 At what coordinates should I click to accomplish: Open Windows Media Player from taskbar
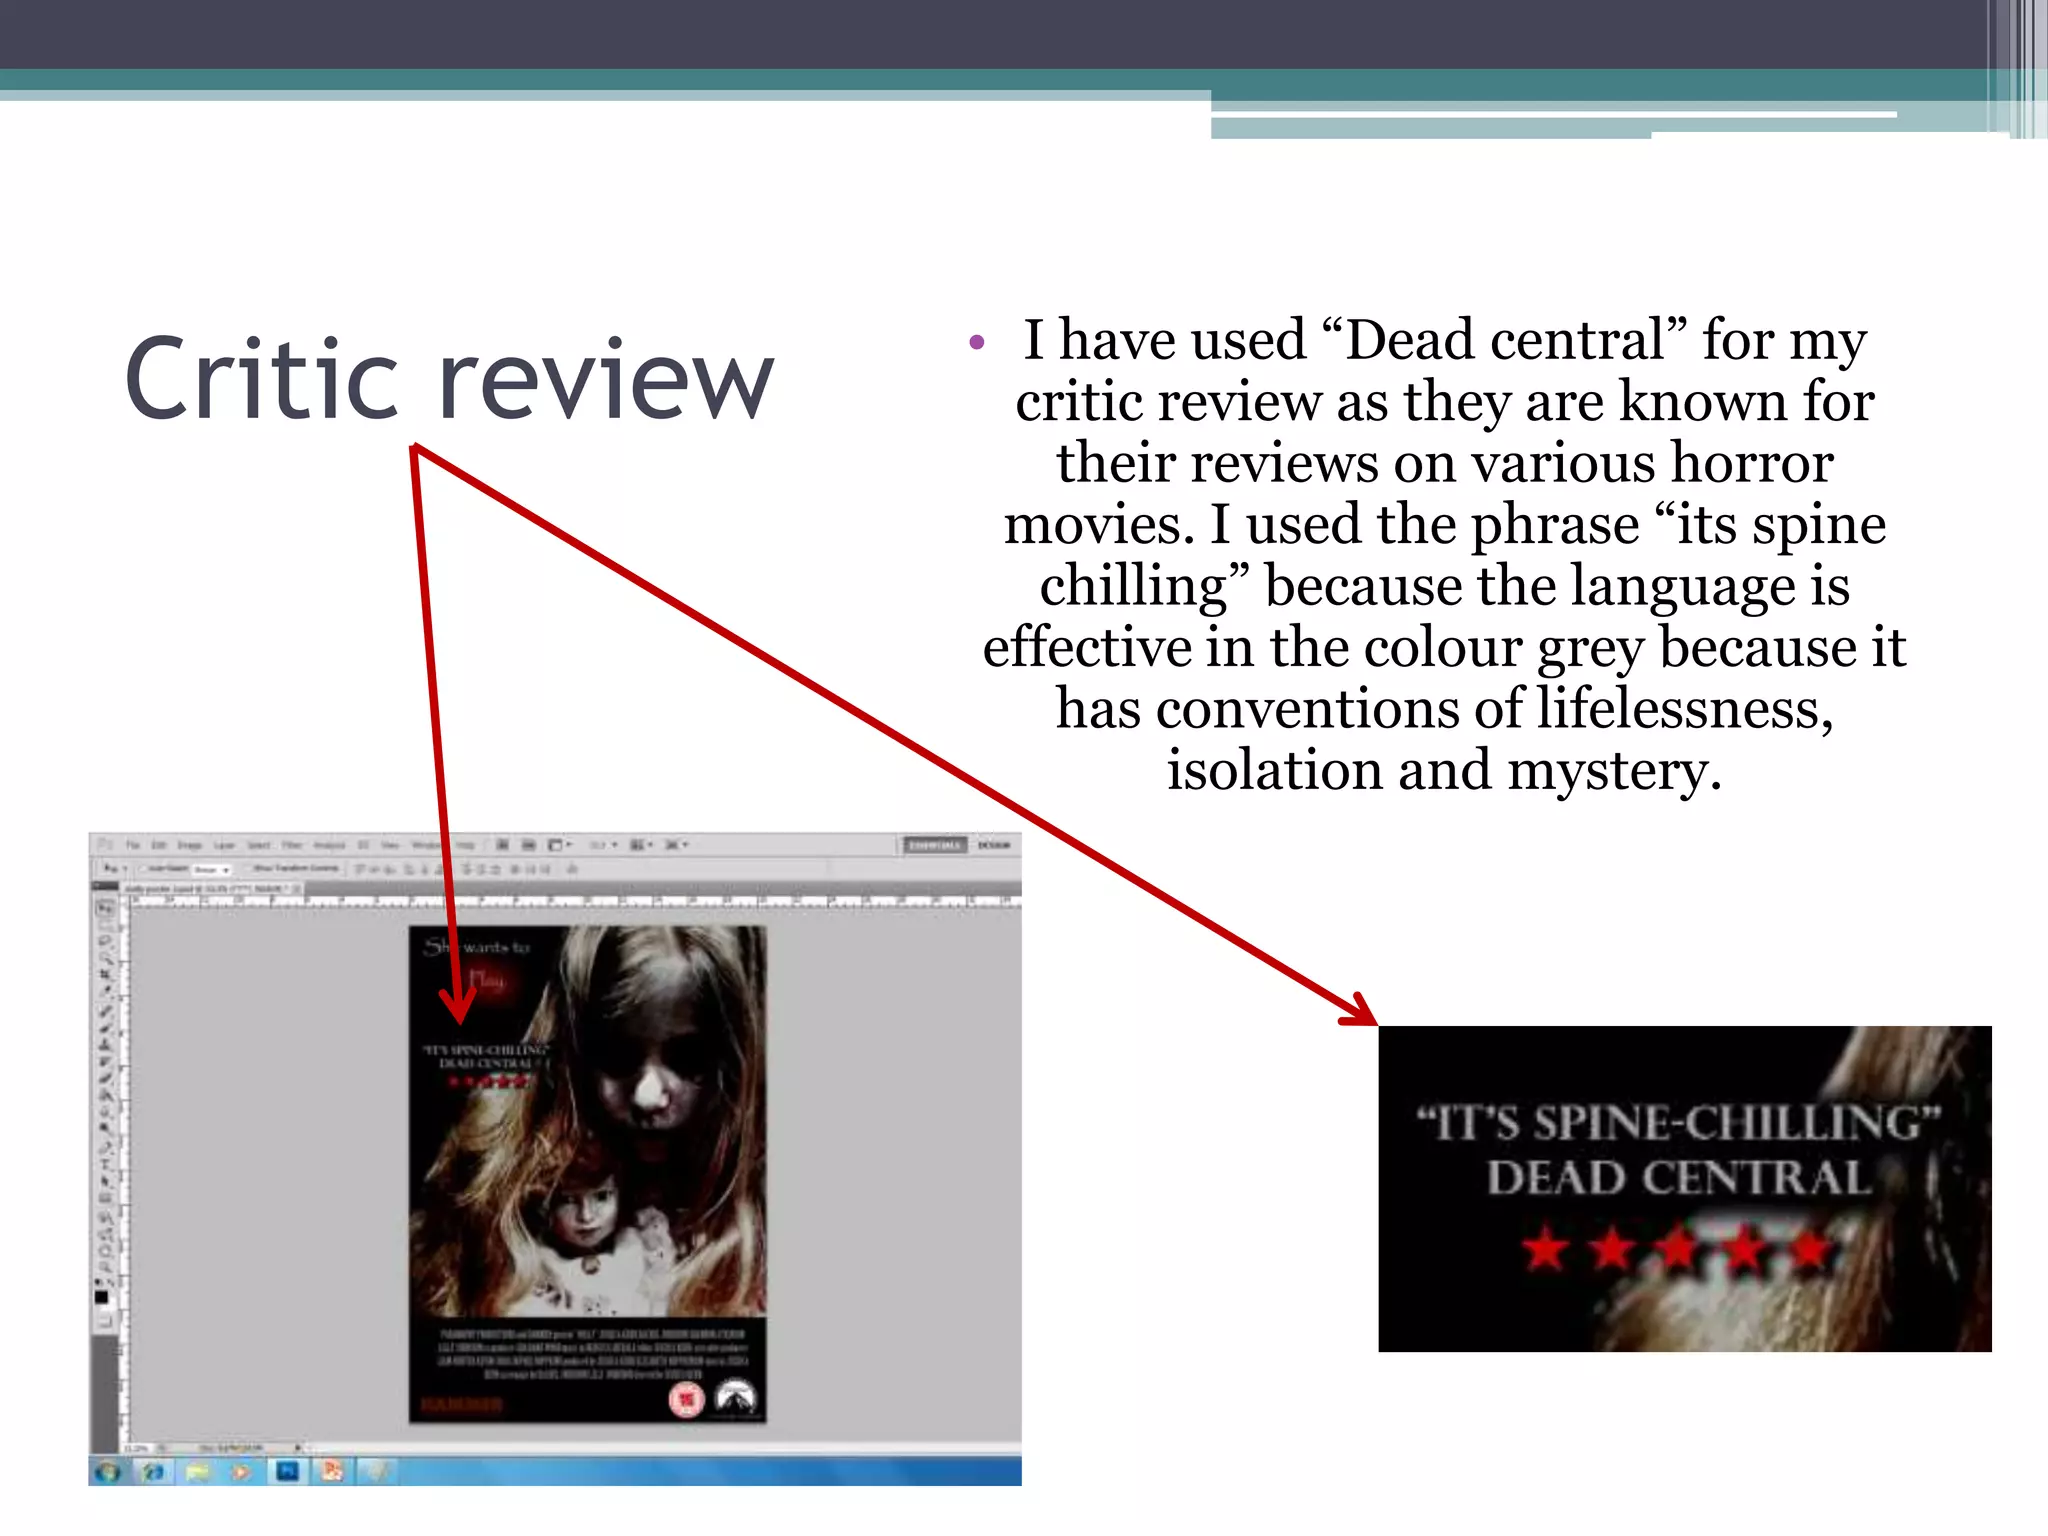[x=241, y=1471]
